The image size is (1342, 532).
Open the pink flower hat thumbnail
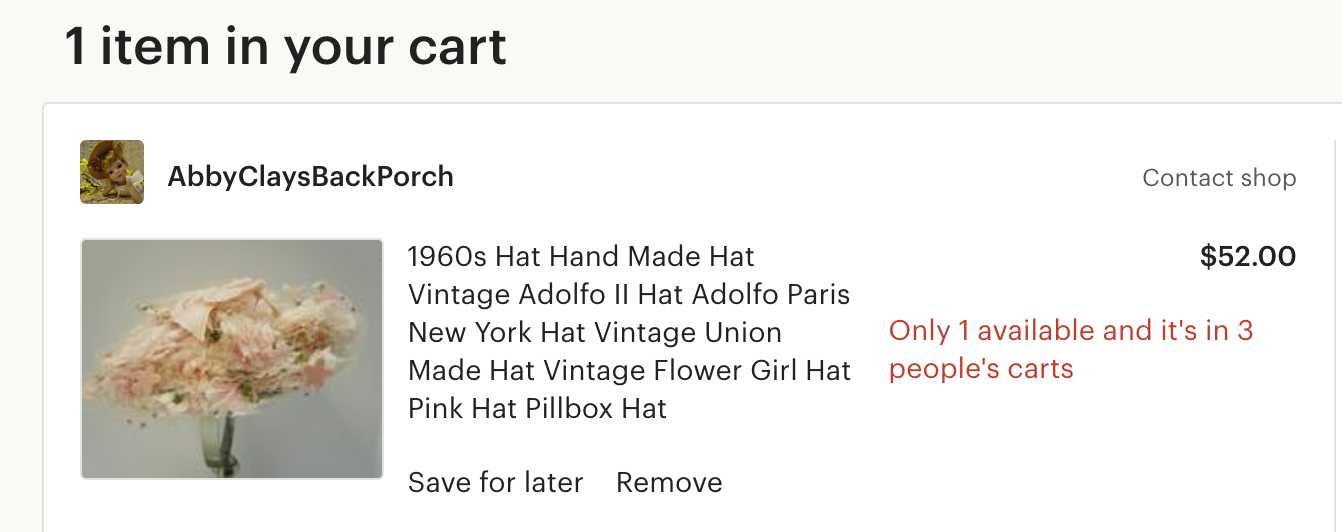point(232,358)
